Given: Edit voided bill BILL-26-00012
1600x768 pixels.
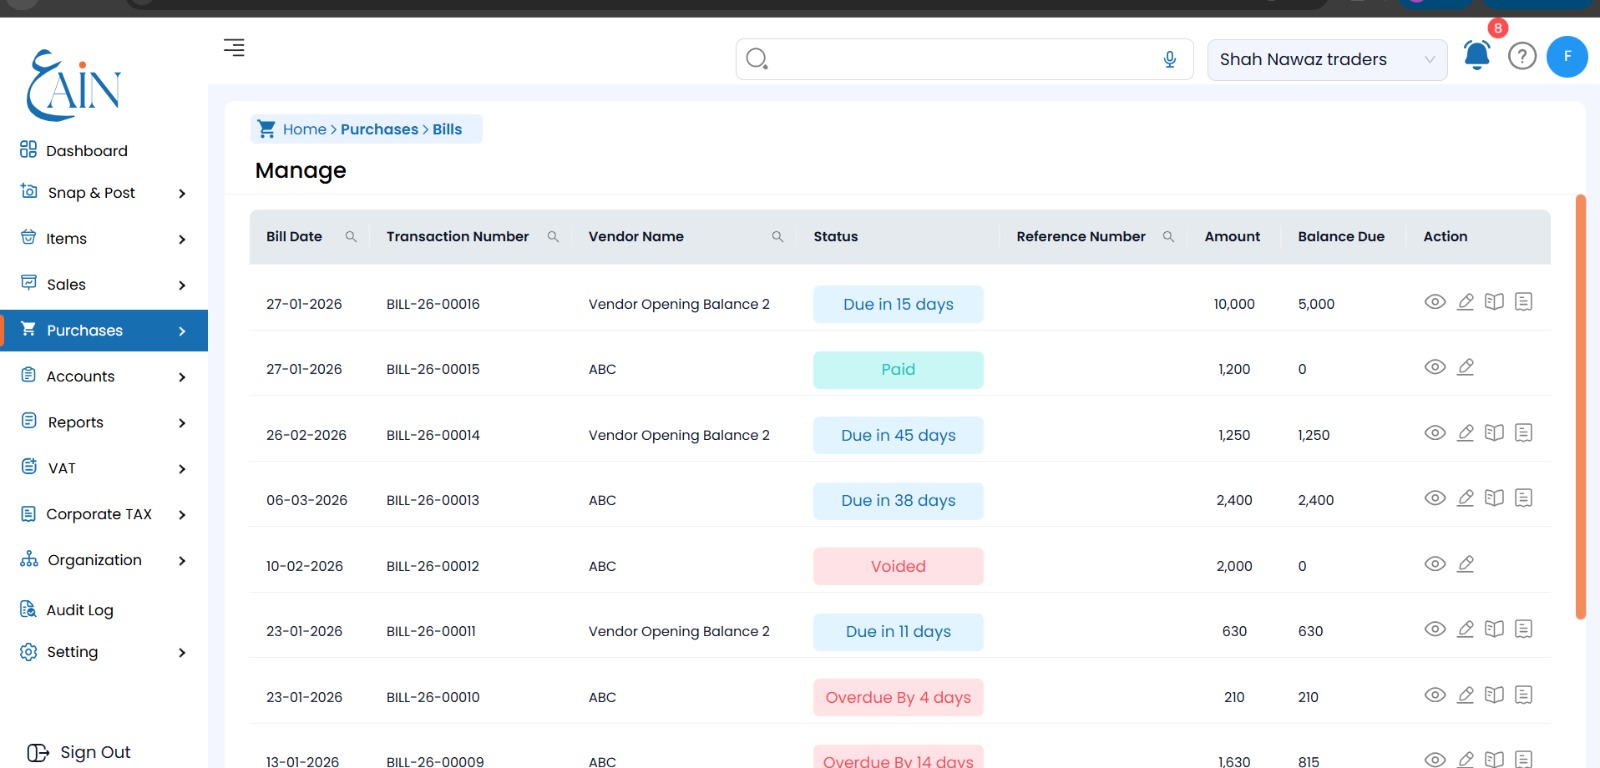Looking at the screenshot, I should pos(1465,564).
